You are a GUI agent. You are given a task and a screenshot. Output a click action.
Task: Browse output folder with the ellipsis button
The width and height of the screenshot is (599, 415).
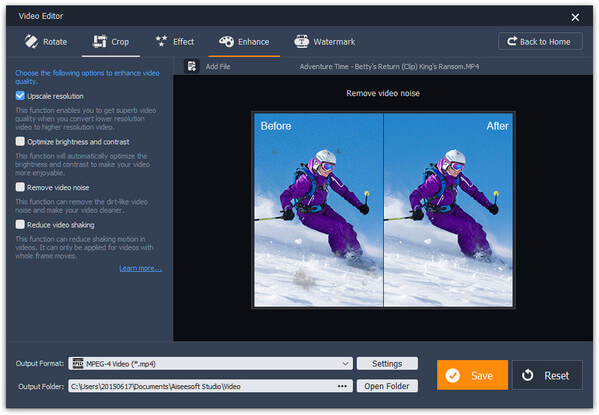[342, 386]
